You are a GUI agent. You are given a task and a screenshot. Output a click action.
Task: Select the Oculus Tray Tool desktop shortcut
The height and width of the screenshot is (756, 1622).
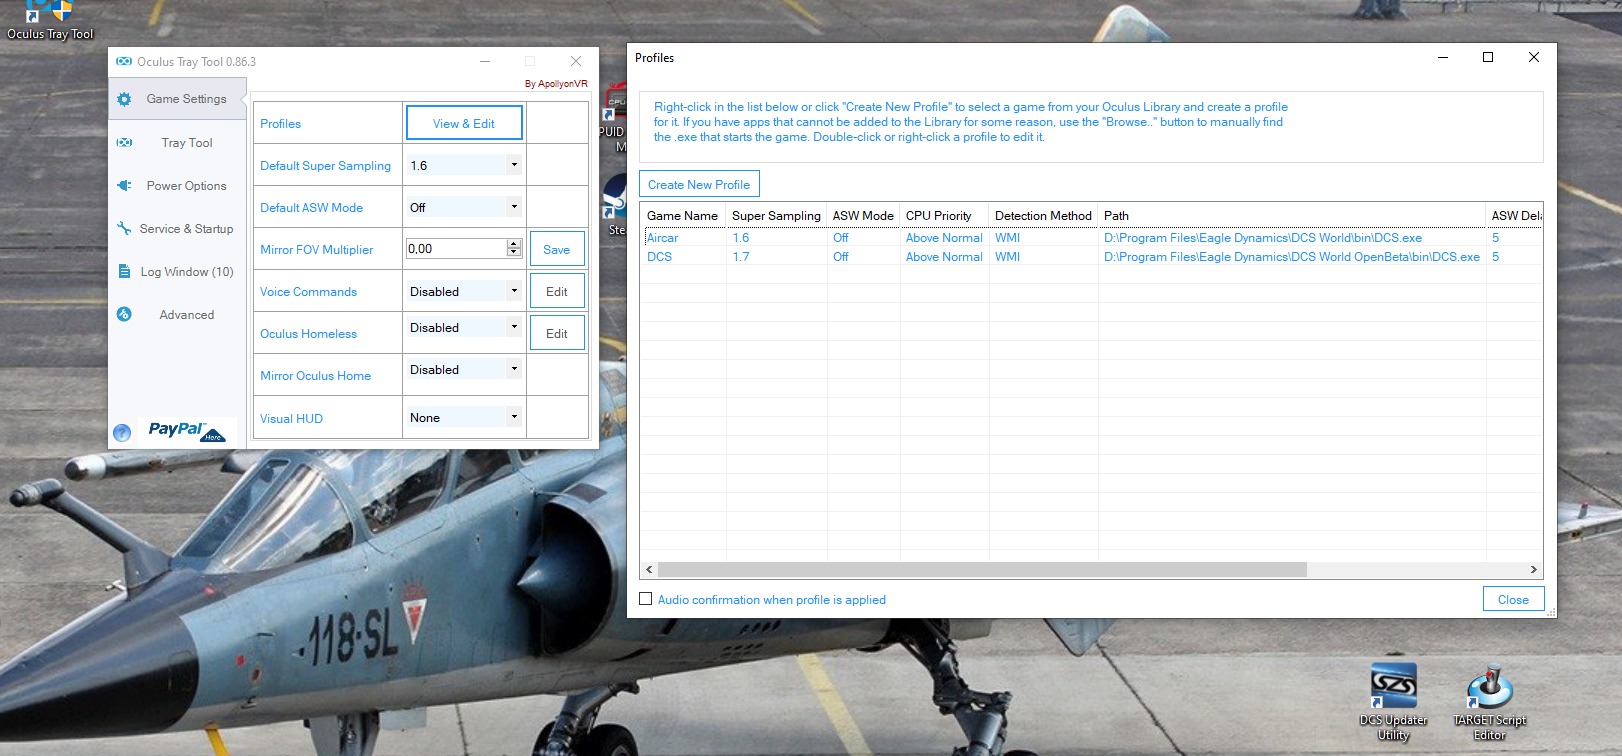(x=50, y=21)
